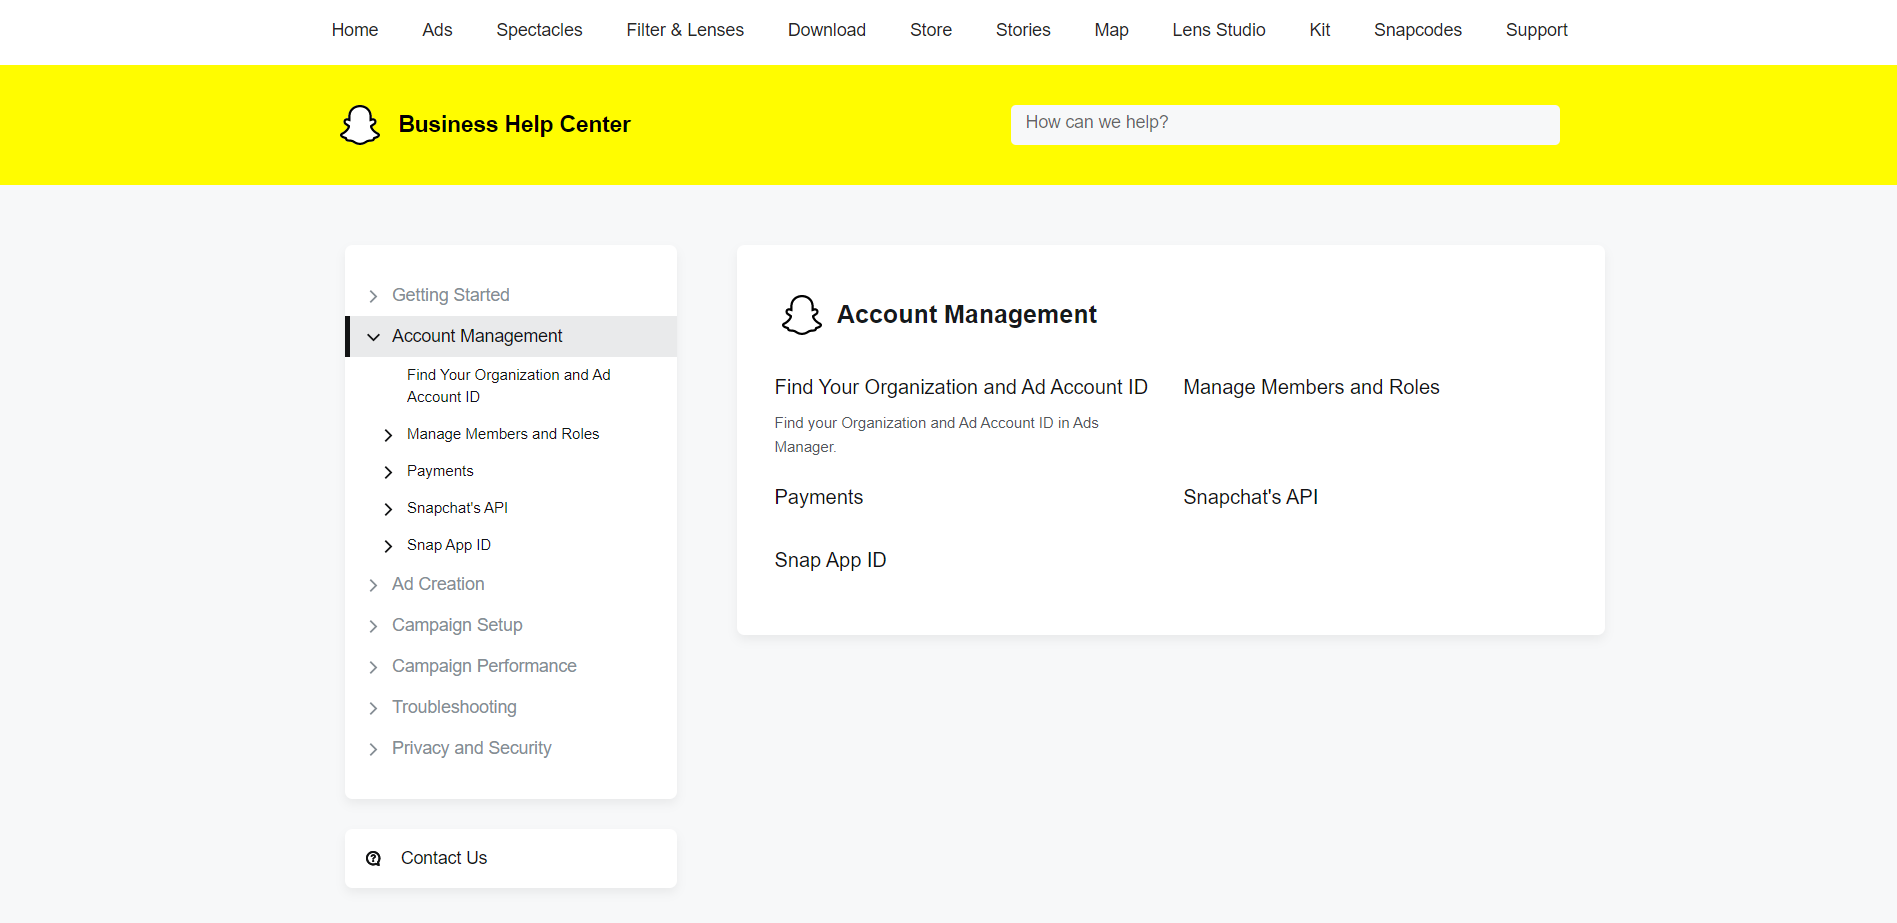Expand the Privacy and Security chevron
The width and height of the screenshot is (1897, 923).
coord(373,749)
